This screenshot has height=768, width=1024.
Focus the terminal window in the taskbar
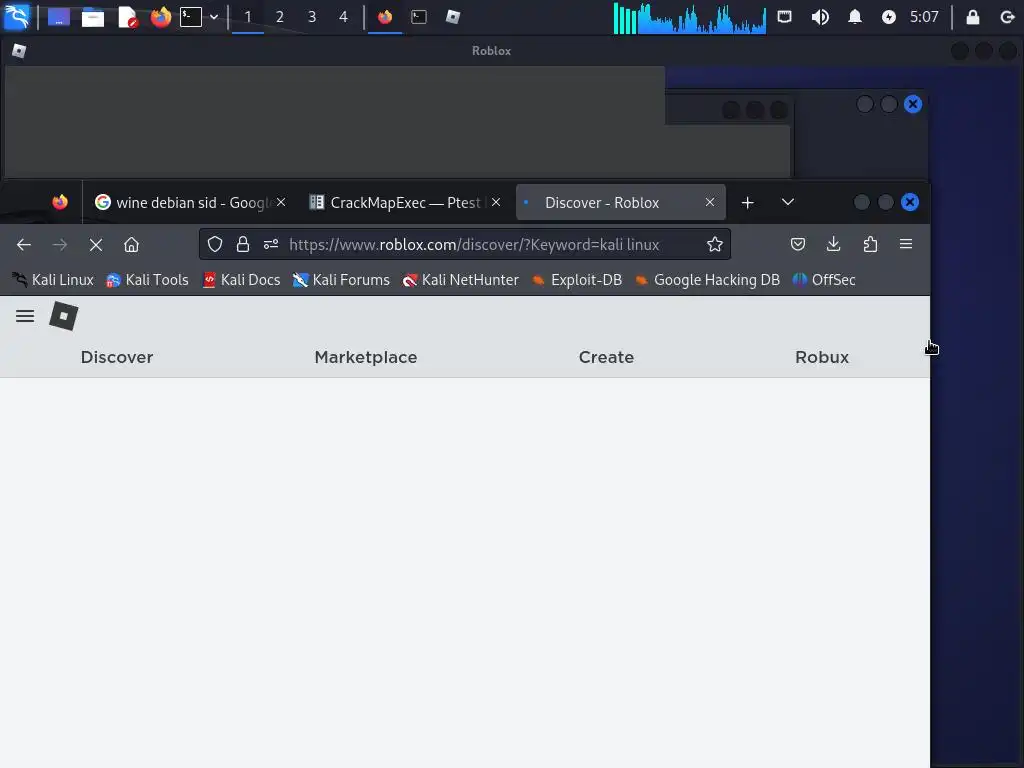pos(419,17)
